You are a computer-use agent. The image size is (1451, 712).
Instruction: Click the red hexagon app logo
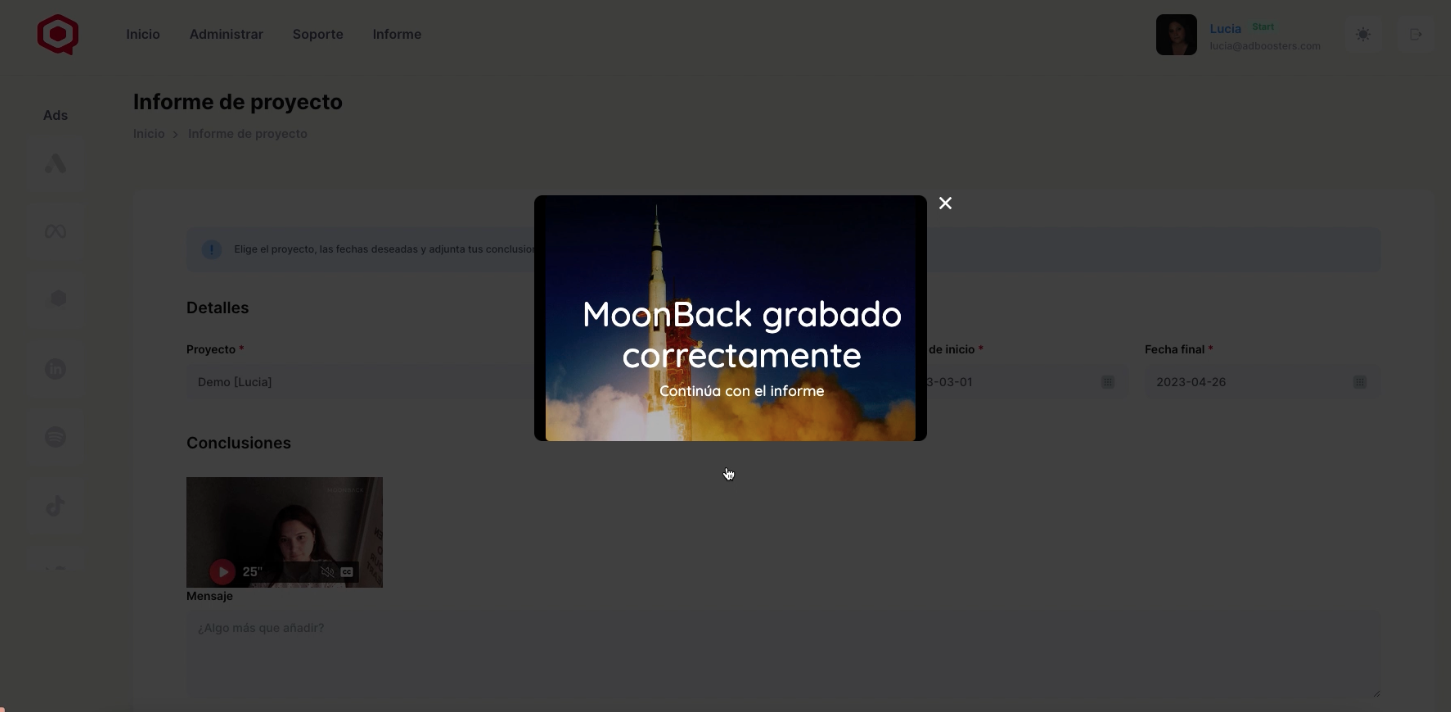58,35
